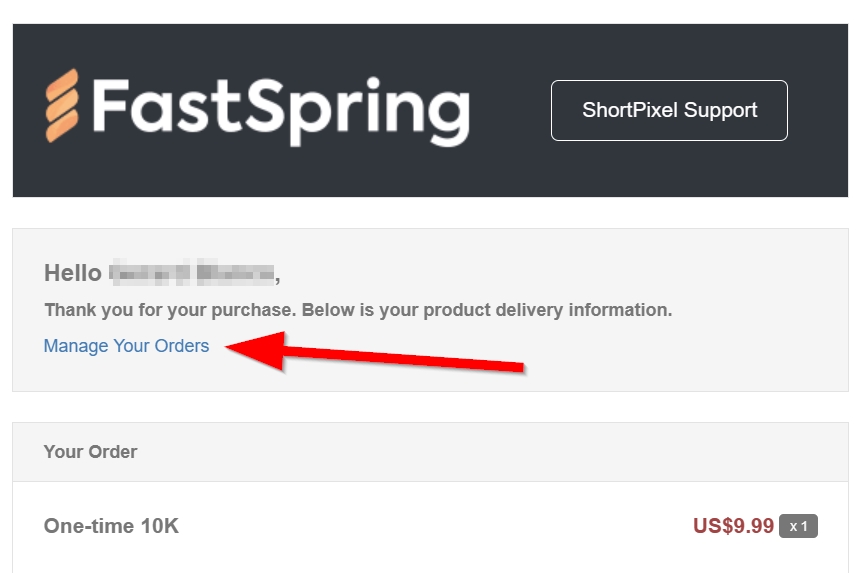
Task: Follow the Manage Your Orders link
Action: pos(126,346)
